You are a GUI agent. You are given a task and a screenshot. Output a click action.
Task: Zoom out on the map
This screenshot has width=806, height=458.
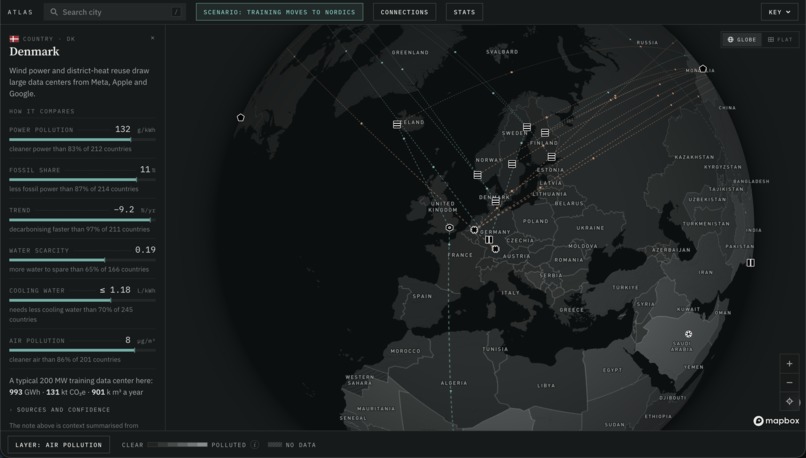pyautogui.click(x=790, y=382)
